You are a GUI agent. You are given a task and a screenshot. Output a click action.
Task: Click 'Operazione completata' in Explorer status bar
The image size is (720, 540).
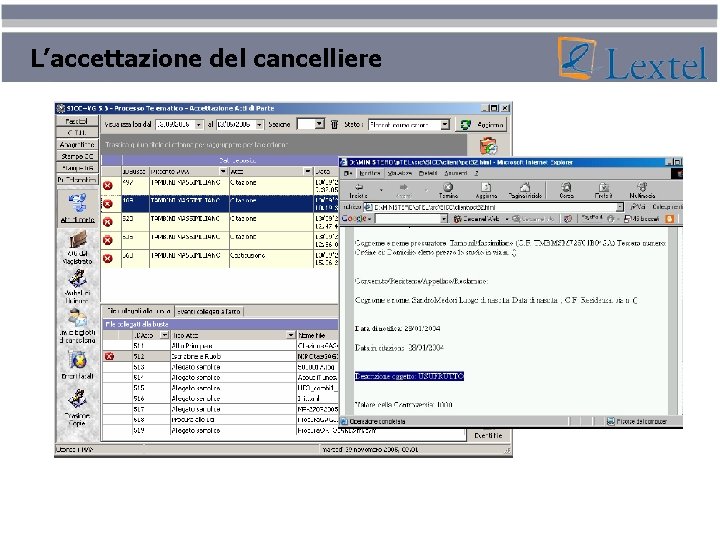pos(377,421)
